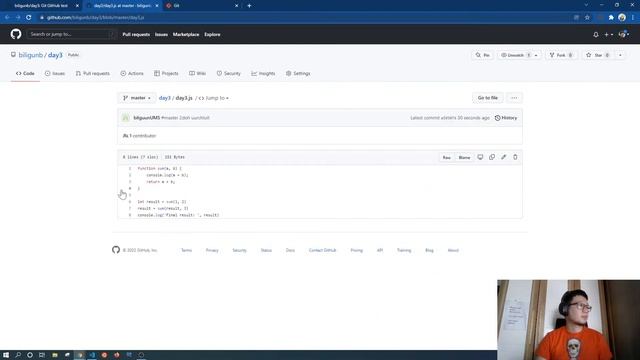Viewport: 640px width, 360px height.
Task: Open the footer Security link
Action: 239,250
